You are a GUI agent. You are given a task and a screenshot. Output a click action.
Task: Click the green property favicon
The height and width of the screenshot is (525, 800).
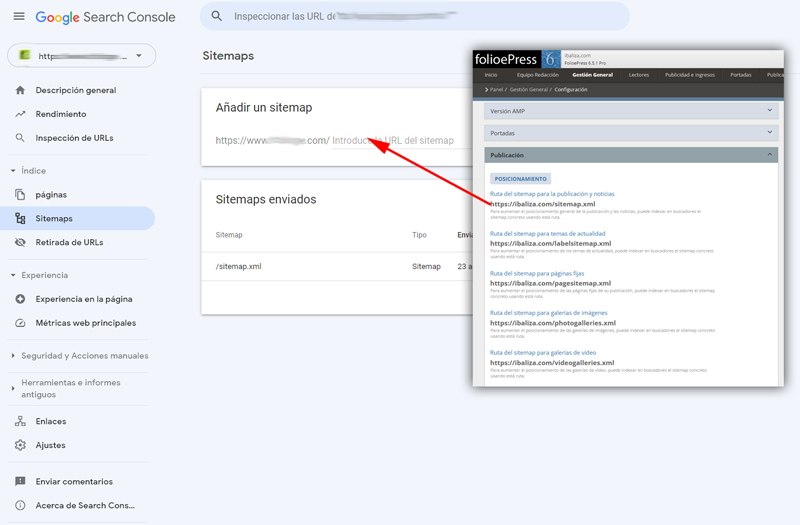coord(24,55)
